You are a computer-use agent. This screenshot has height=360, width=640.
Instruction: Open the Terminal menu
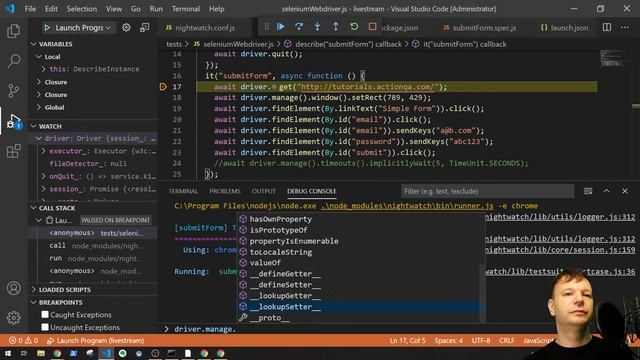click(186, 9)
